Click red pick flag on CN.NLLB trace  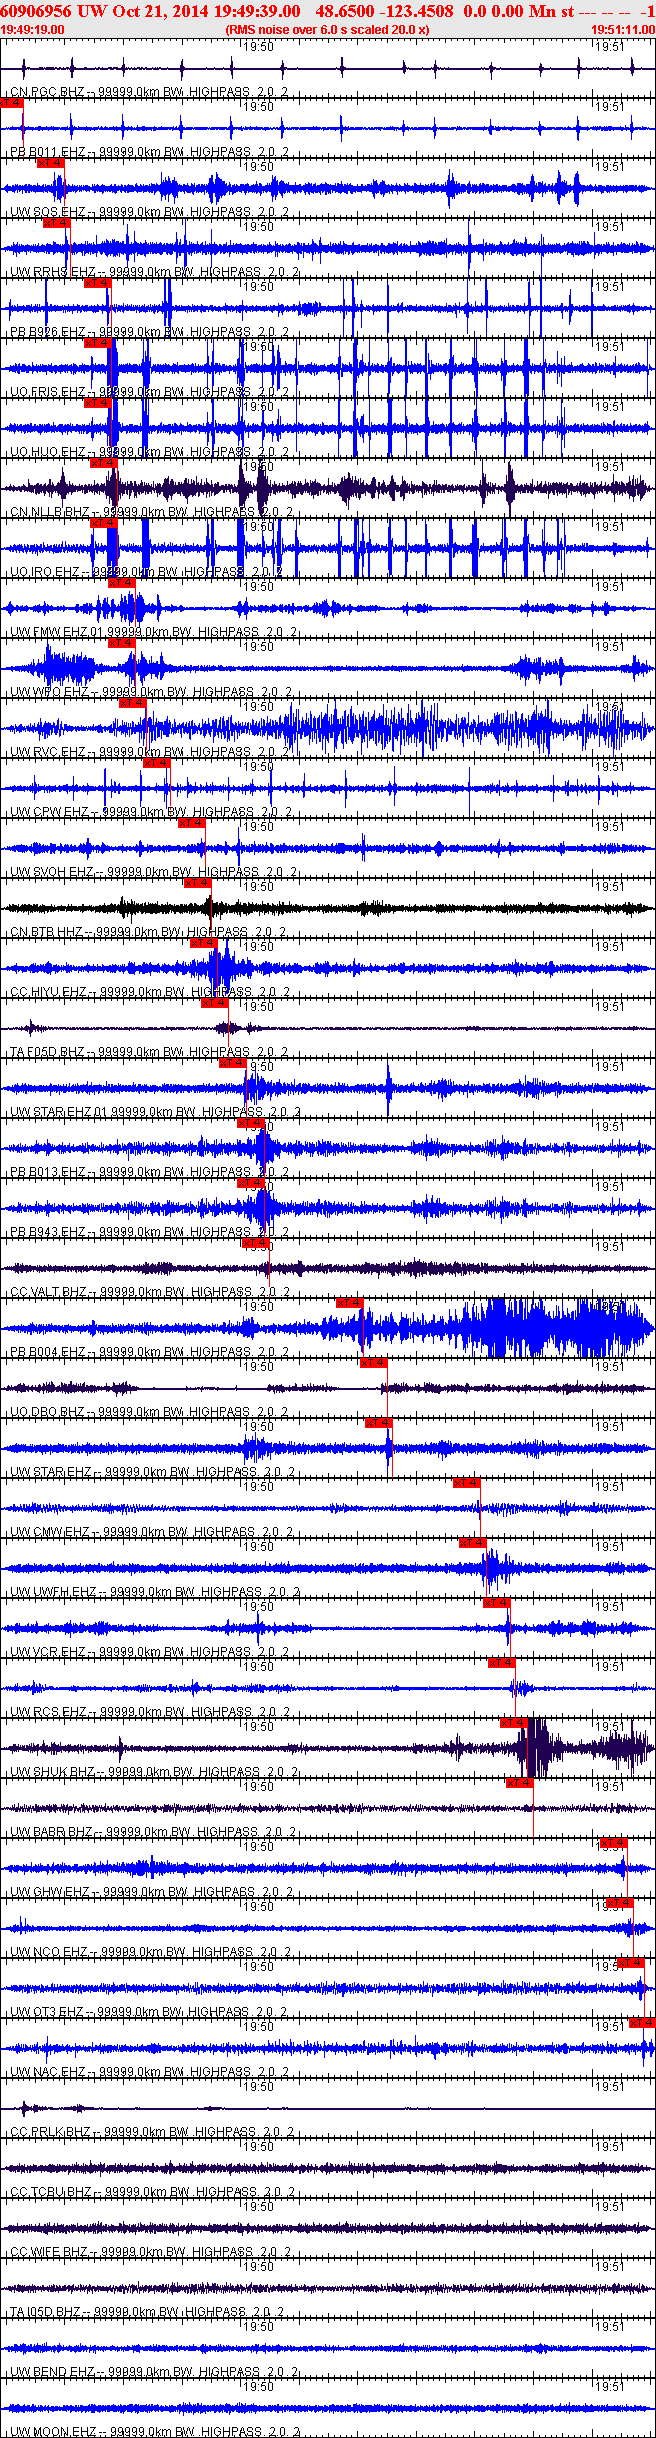[x=104, y=463]
